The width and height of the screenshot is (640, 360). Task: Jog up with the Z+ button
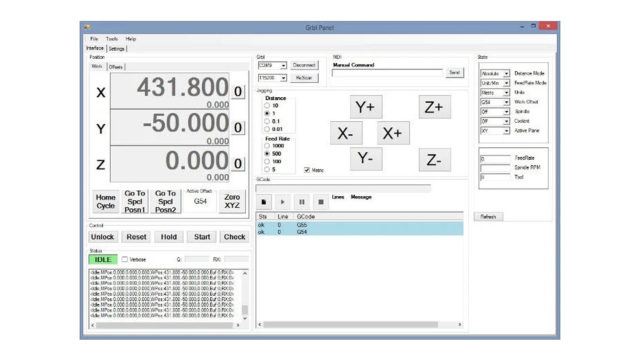click(x=434, y=107)
